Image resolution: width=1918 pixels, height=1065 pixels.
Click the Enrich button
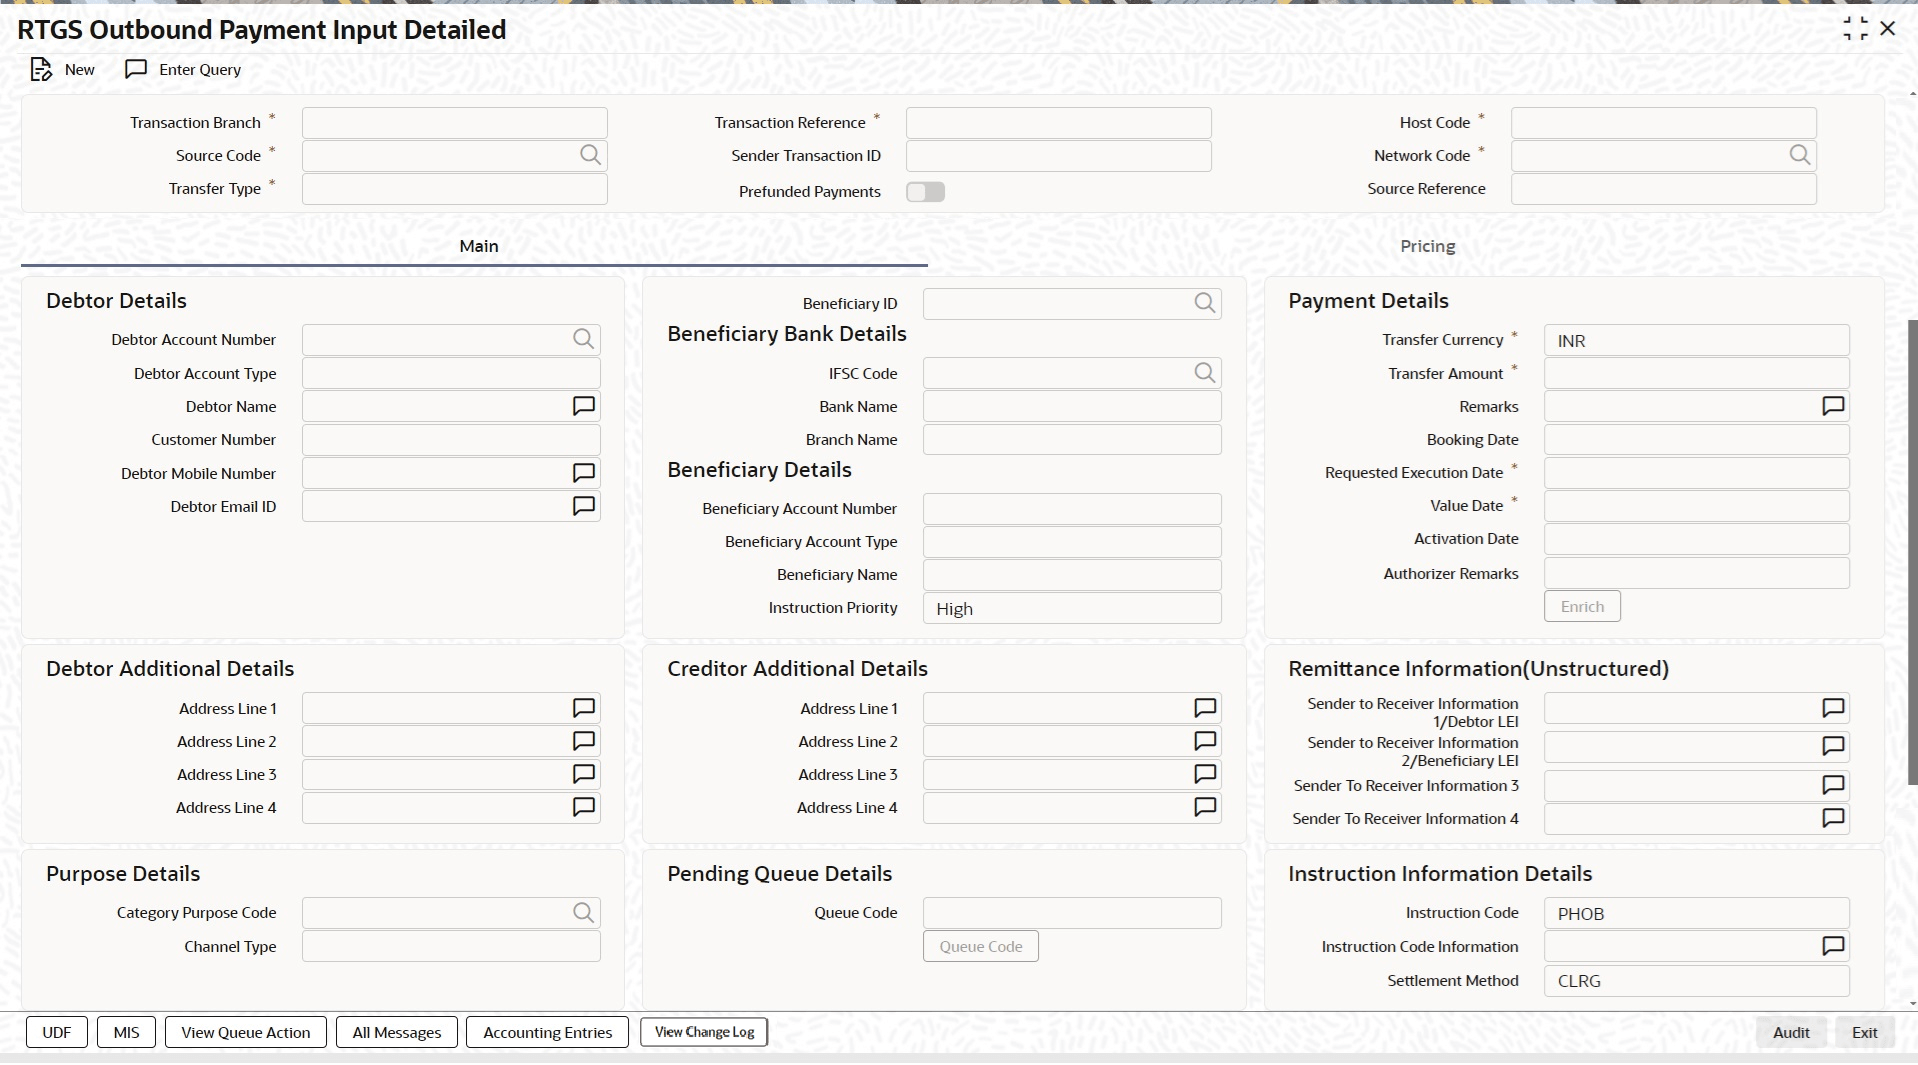point(1582,607)
